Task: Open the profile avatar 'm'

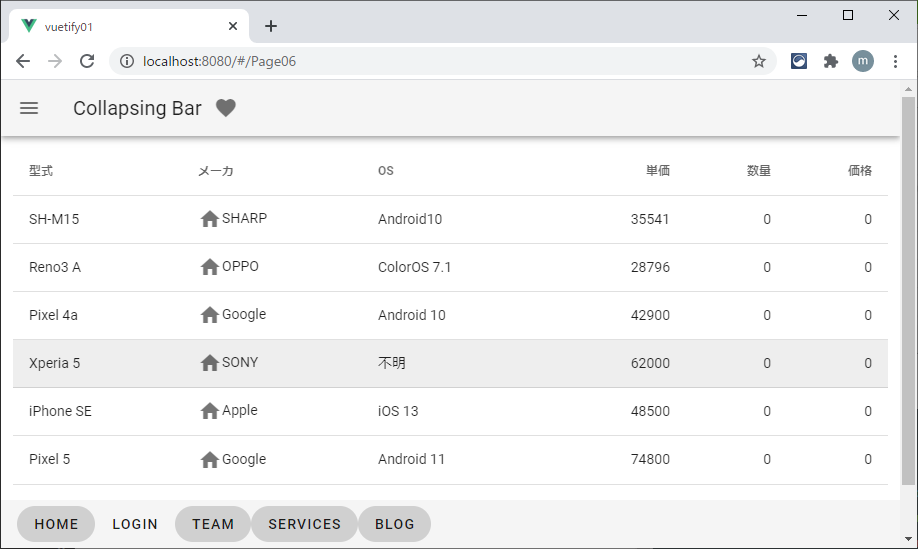Action: 863,61
